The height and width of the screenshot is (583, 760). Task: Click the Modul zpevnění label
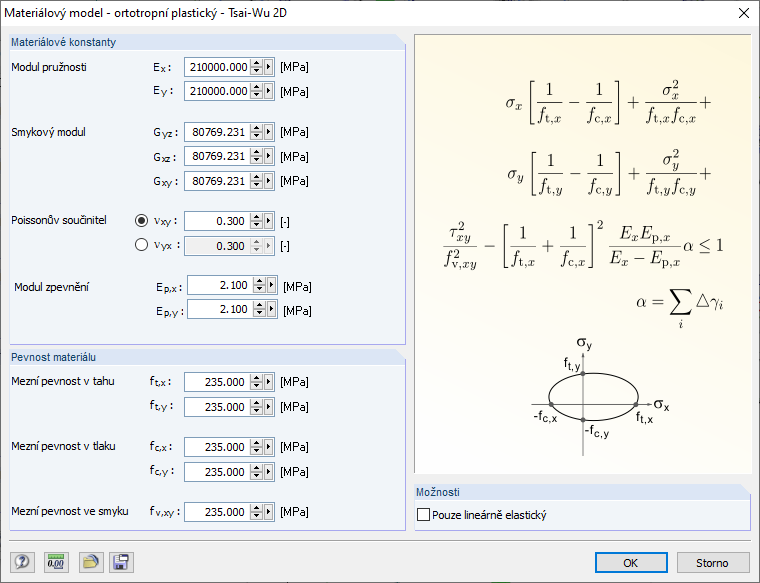(x=51, y=287)
